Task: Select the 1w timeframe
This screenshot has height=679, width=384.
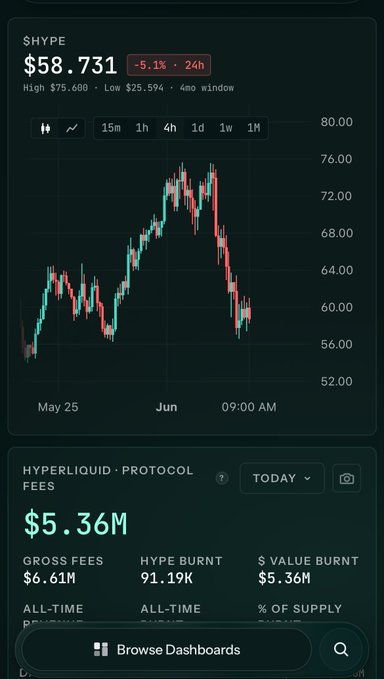Action: point(226,128)
